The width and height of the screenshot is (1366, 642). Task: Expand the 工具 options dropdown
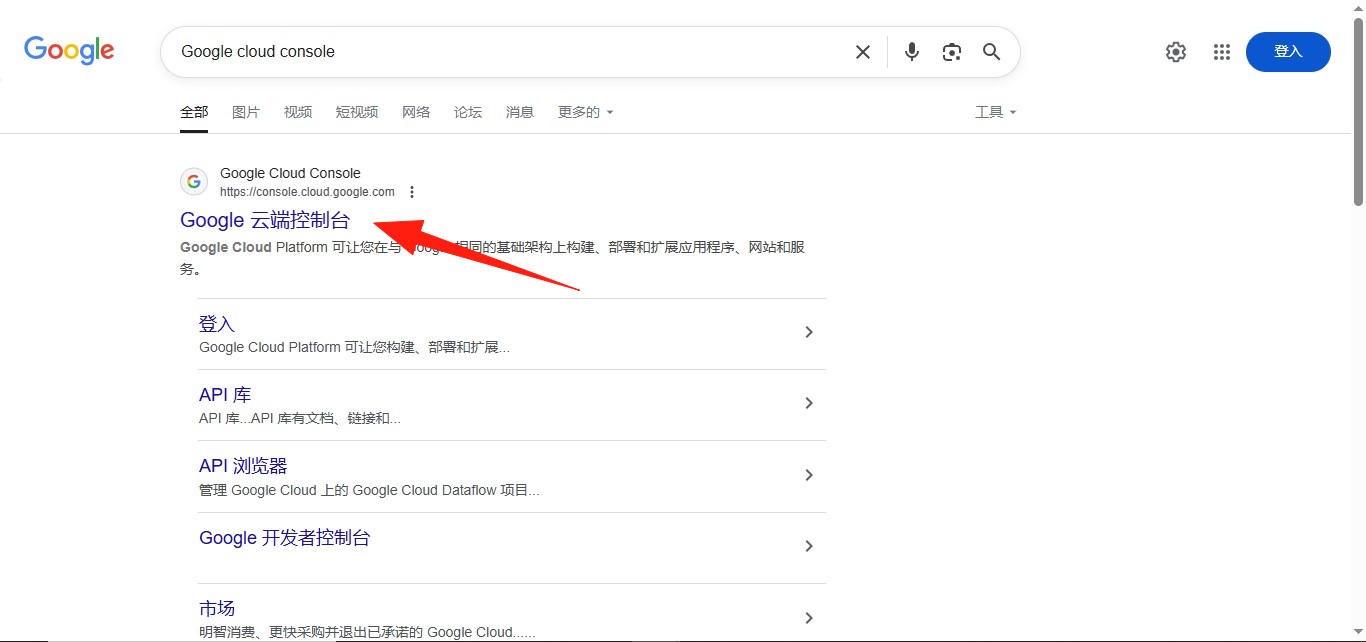996,111
